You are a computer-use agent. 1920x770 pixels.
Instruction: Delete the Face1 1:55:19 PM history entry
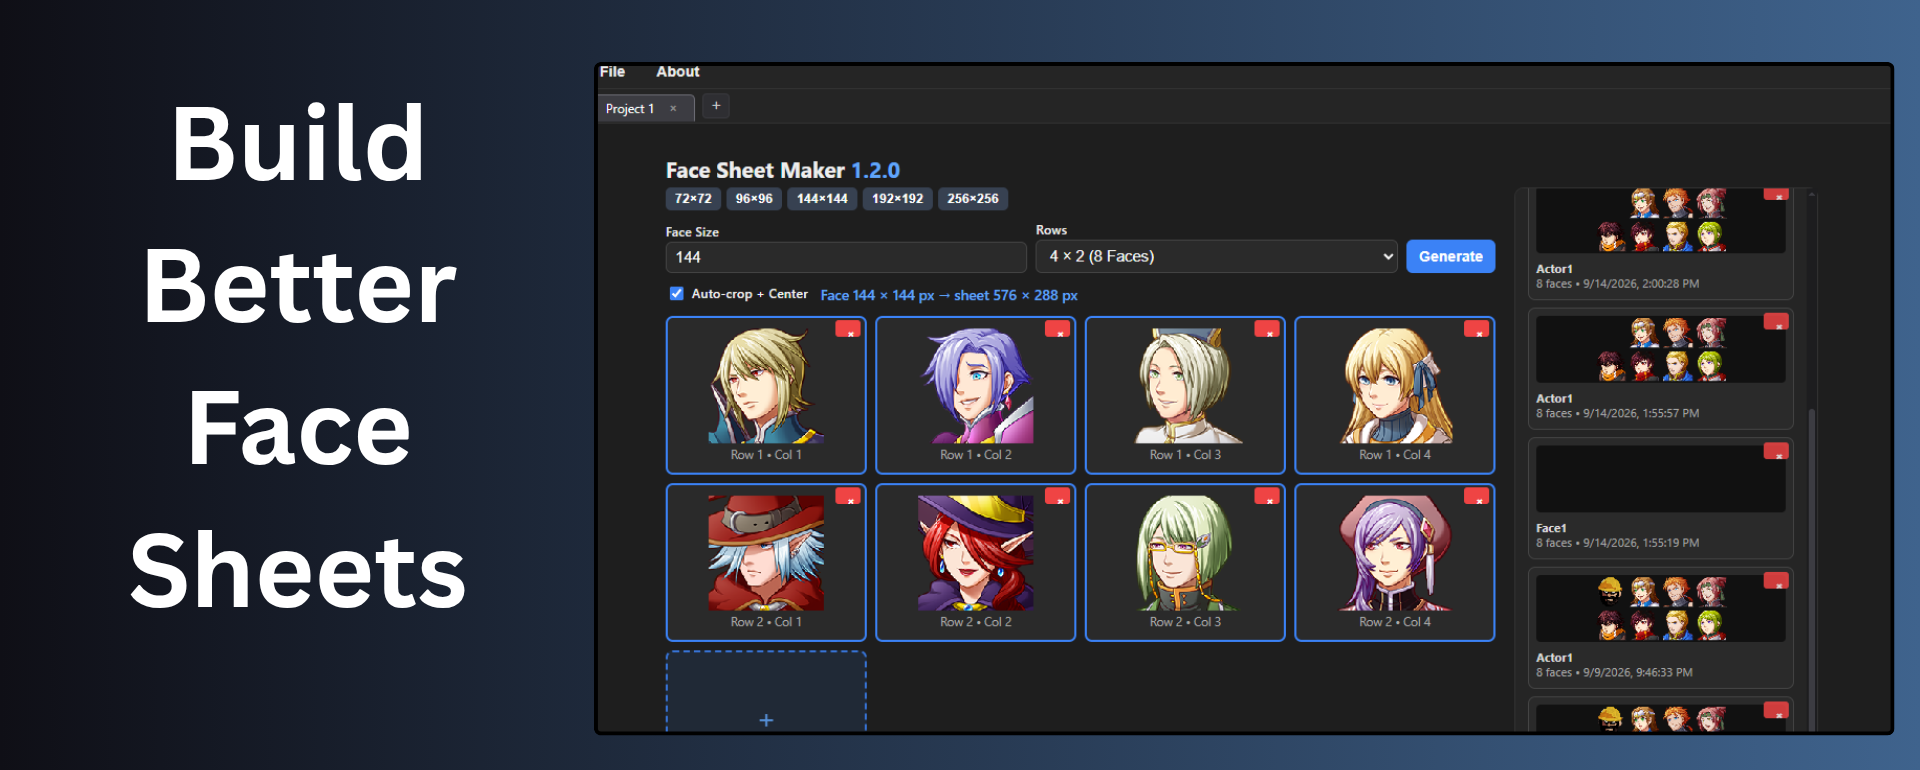coord(1776,451)
